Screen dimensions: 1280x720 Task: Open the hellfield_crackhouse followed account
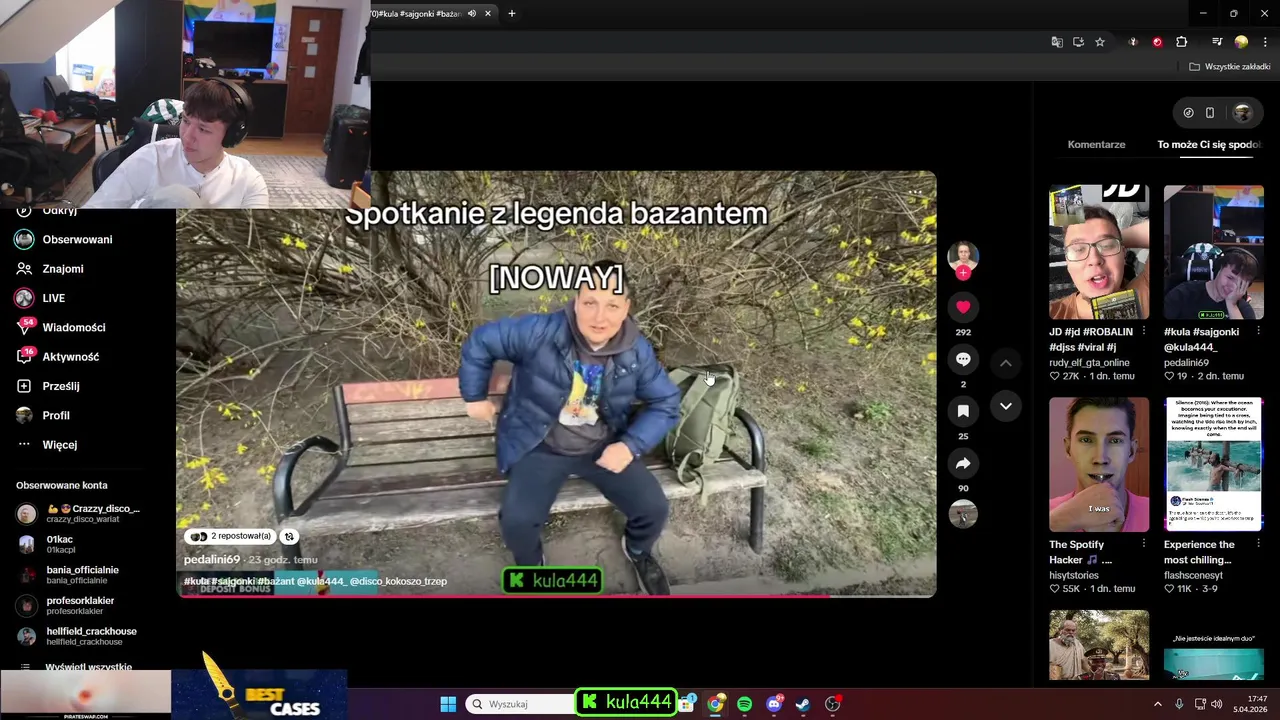(78, 636)
